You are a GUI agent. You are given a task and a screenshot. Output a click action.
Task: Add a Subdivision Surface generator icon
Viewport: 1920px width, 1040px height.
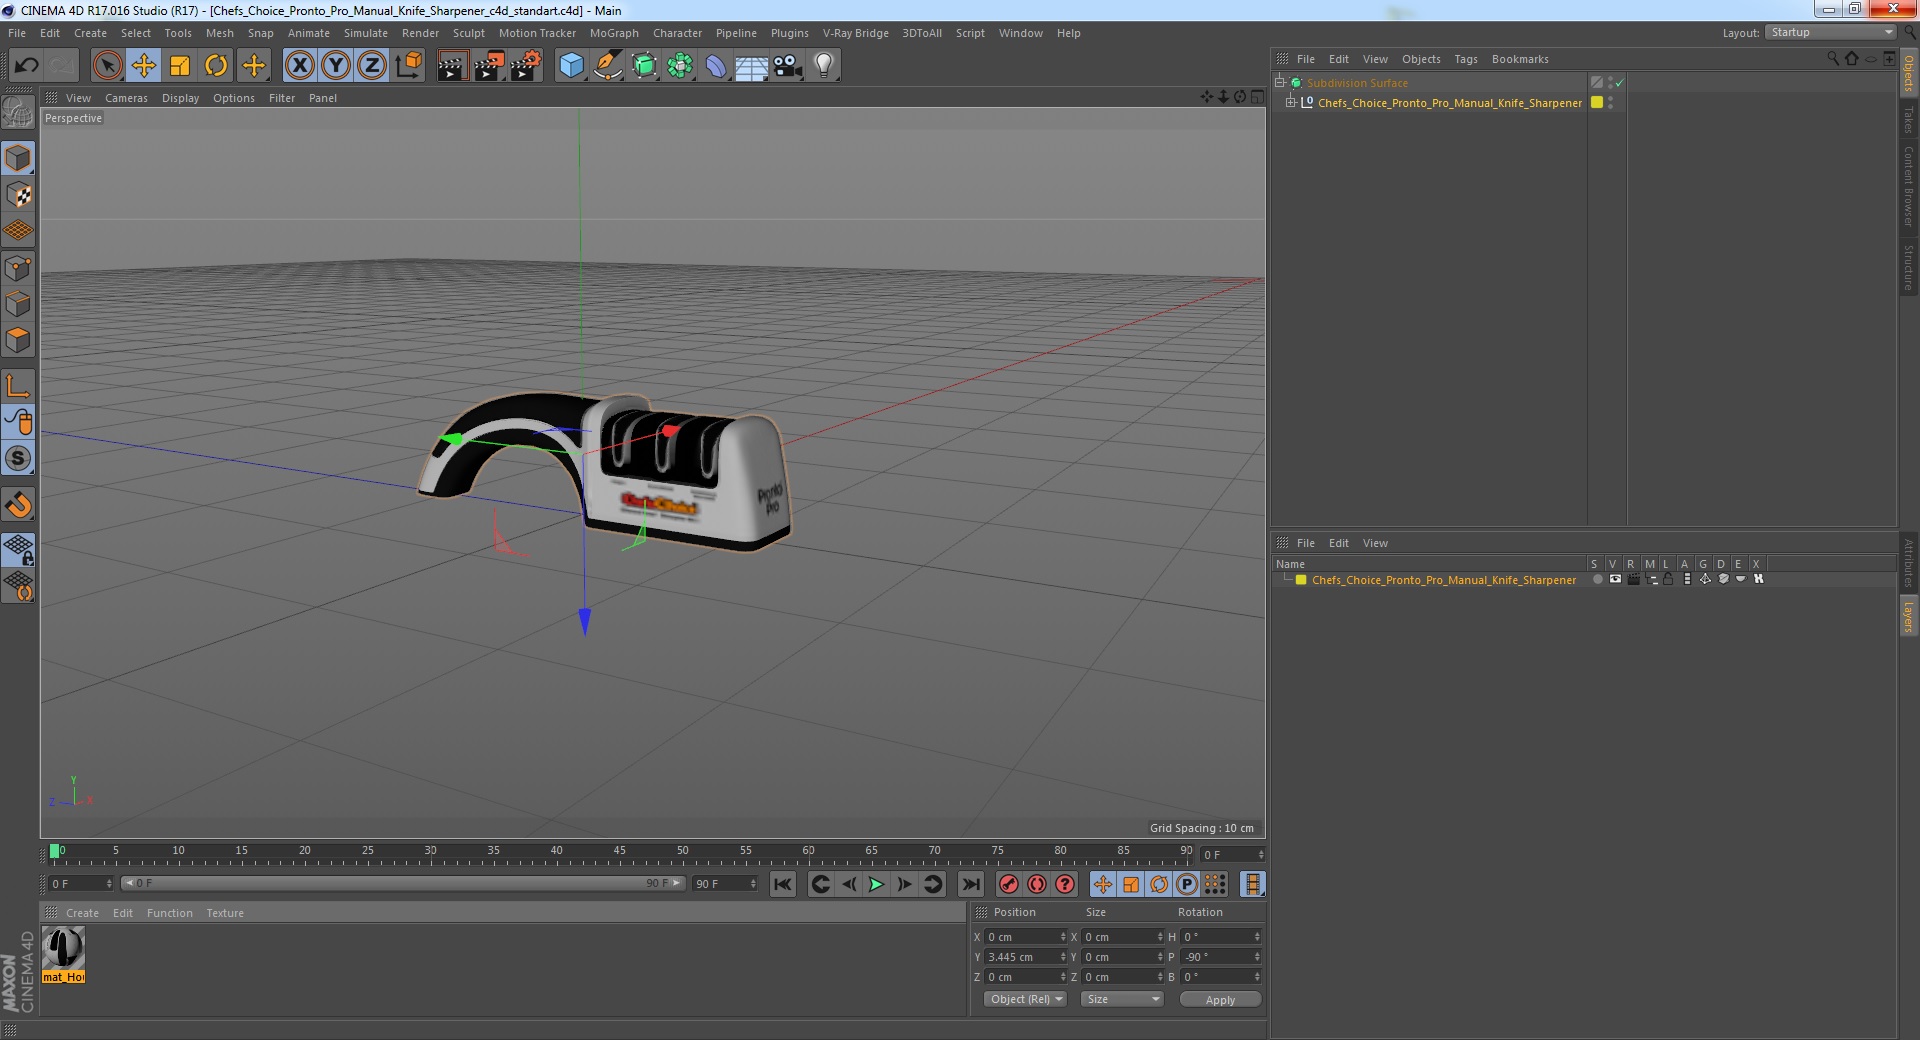[644, 66]
